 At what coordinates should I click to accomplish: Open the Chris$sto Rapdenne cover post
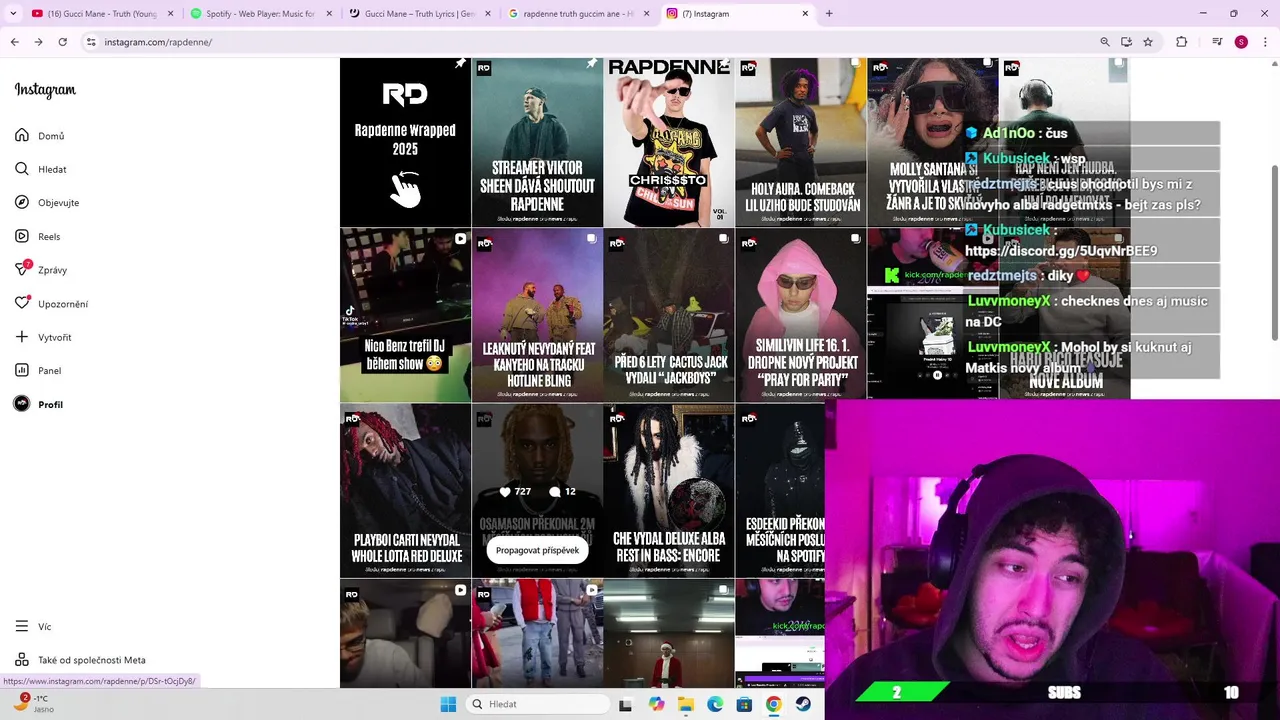pyautogui.click(x=669, y=142)
